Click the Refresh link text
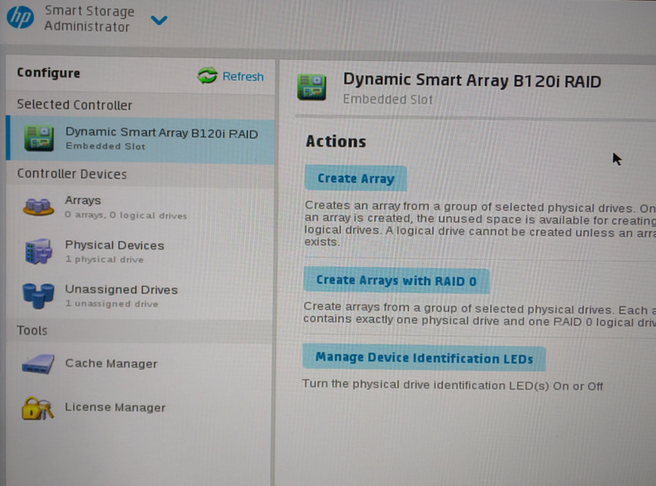Screen dimensions: 656x486 pyautogui.click(x=243, y=76)
